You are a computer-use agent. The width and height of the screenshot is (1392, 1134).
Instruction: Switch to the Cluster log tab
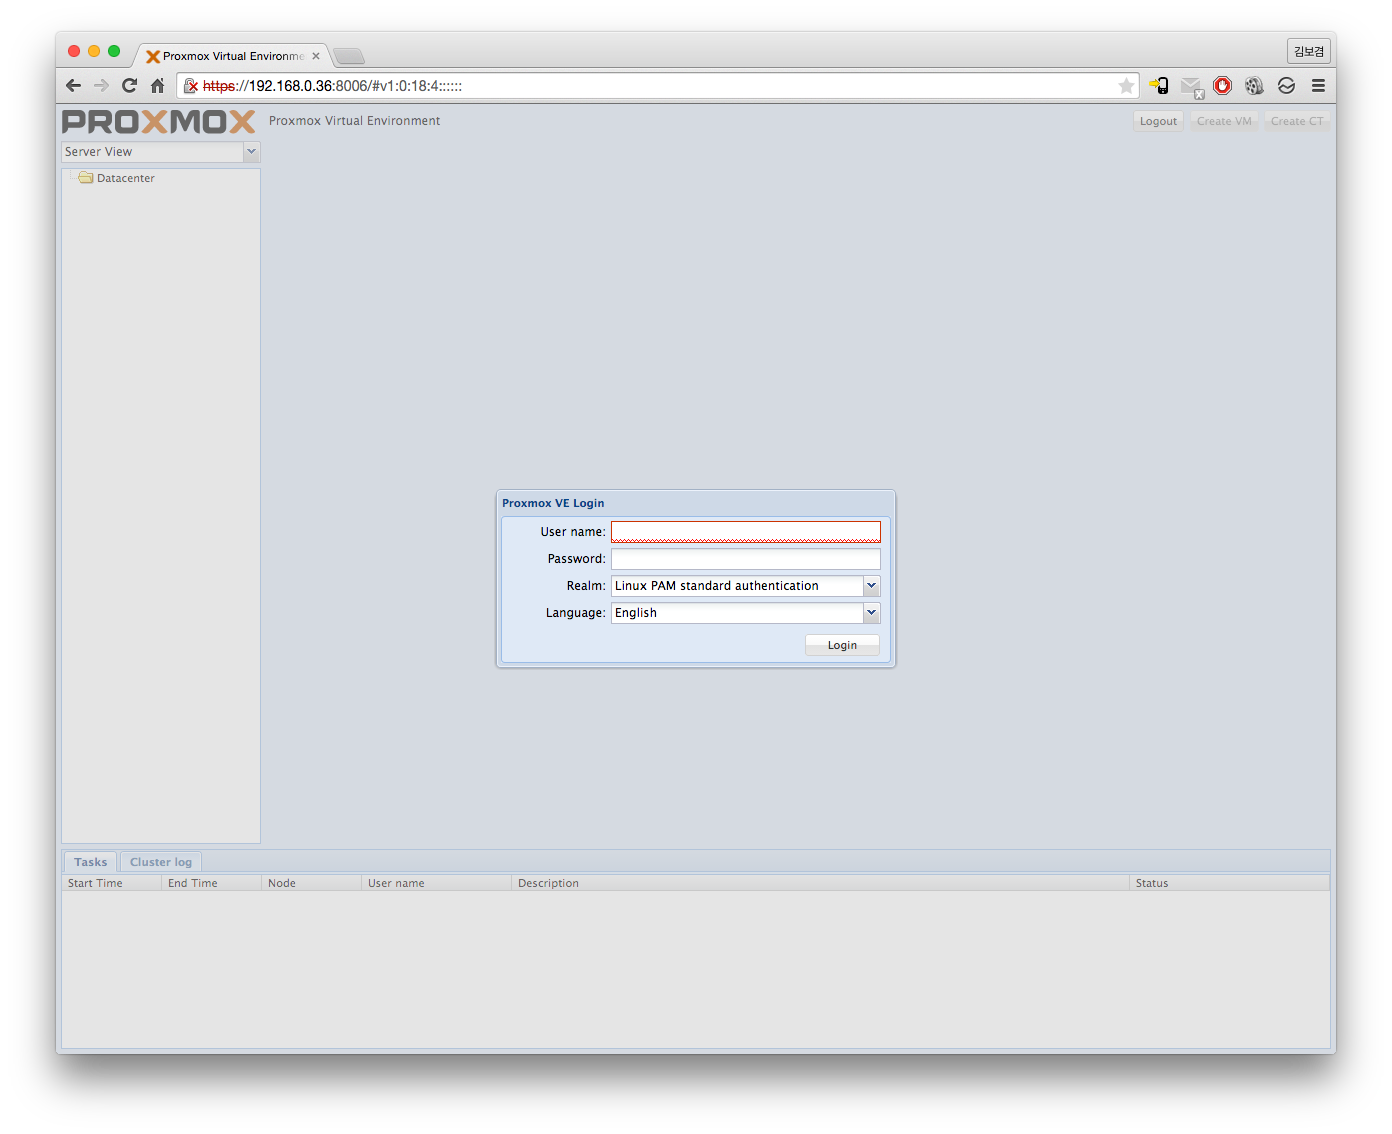pos(160,862)
